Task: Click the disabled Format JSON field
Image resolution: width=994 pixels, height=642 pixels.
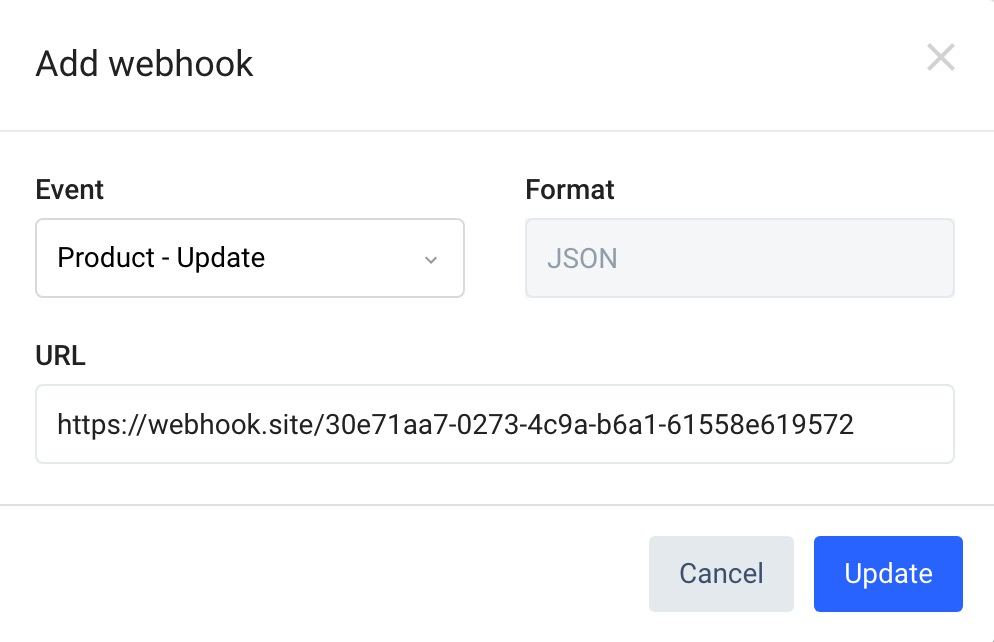Action: click(739, 258)
